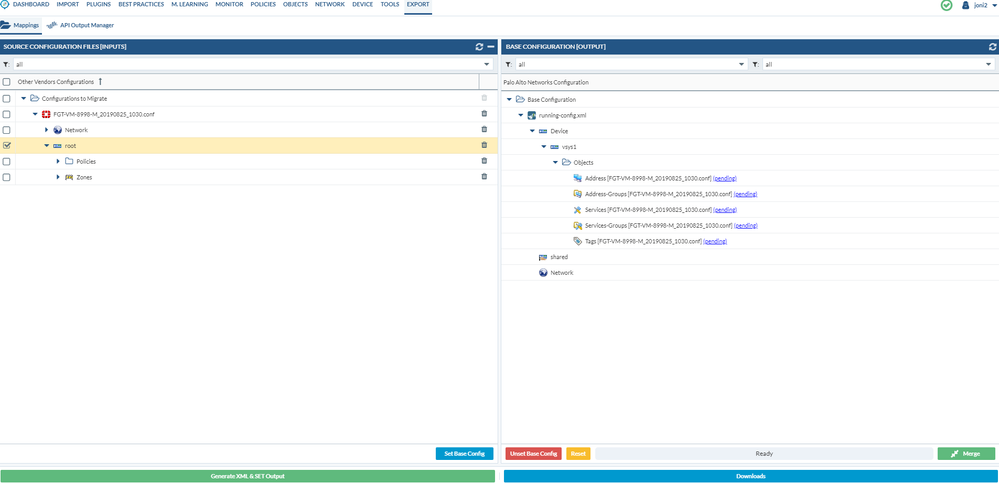This screenshot has height=483, width=999.
Task: Refresh the Source Configuration Files panel
Action: point(479,46)
